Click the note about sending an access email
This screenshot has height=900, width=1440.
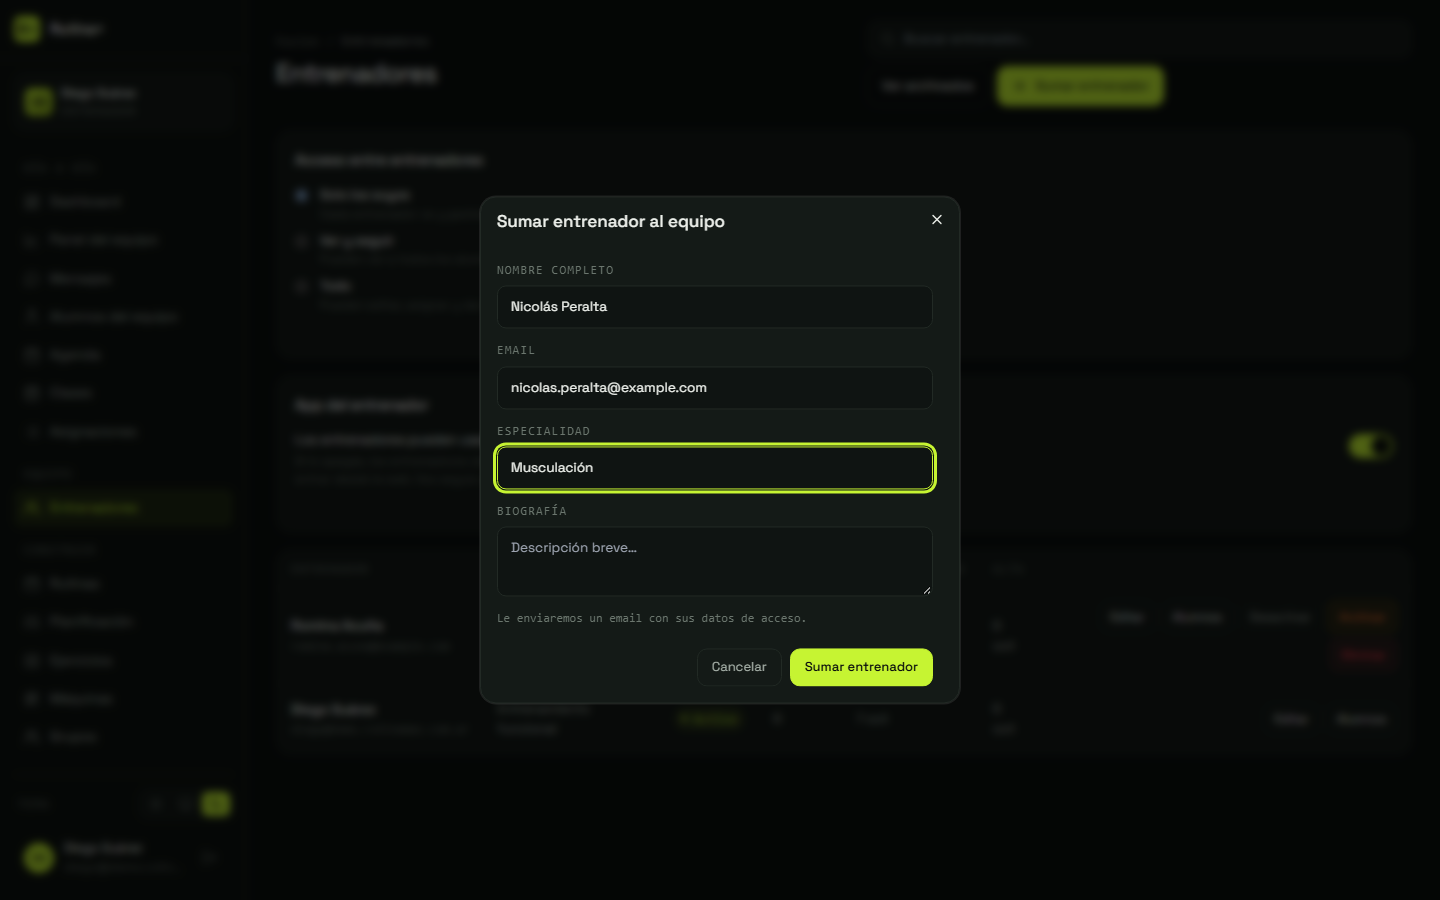click(x=651, y=618)
